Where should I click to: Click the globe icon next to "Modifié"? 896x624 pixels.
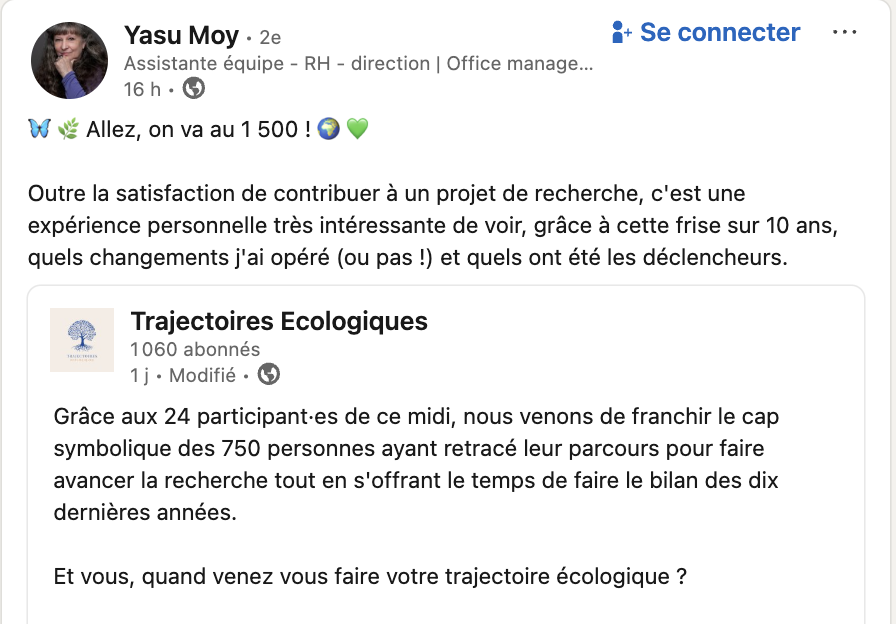point(268,375)
